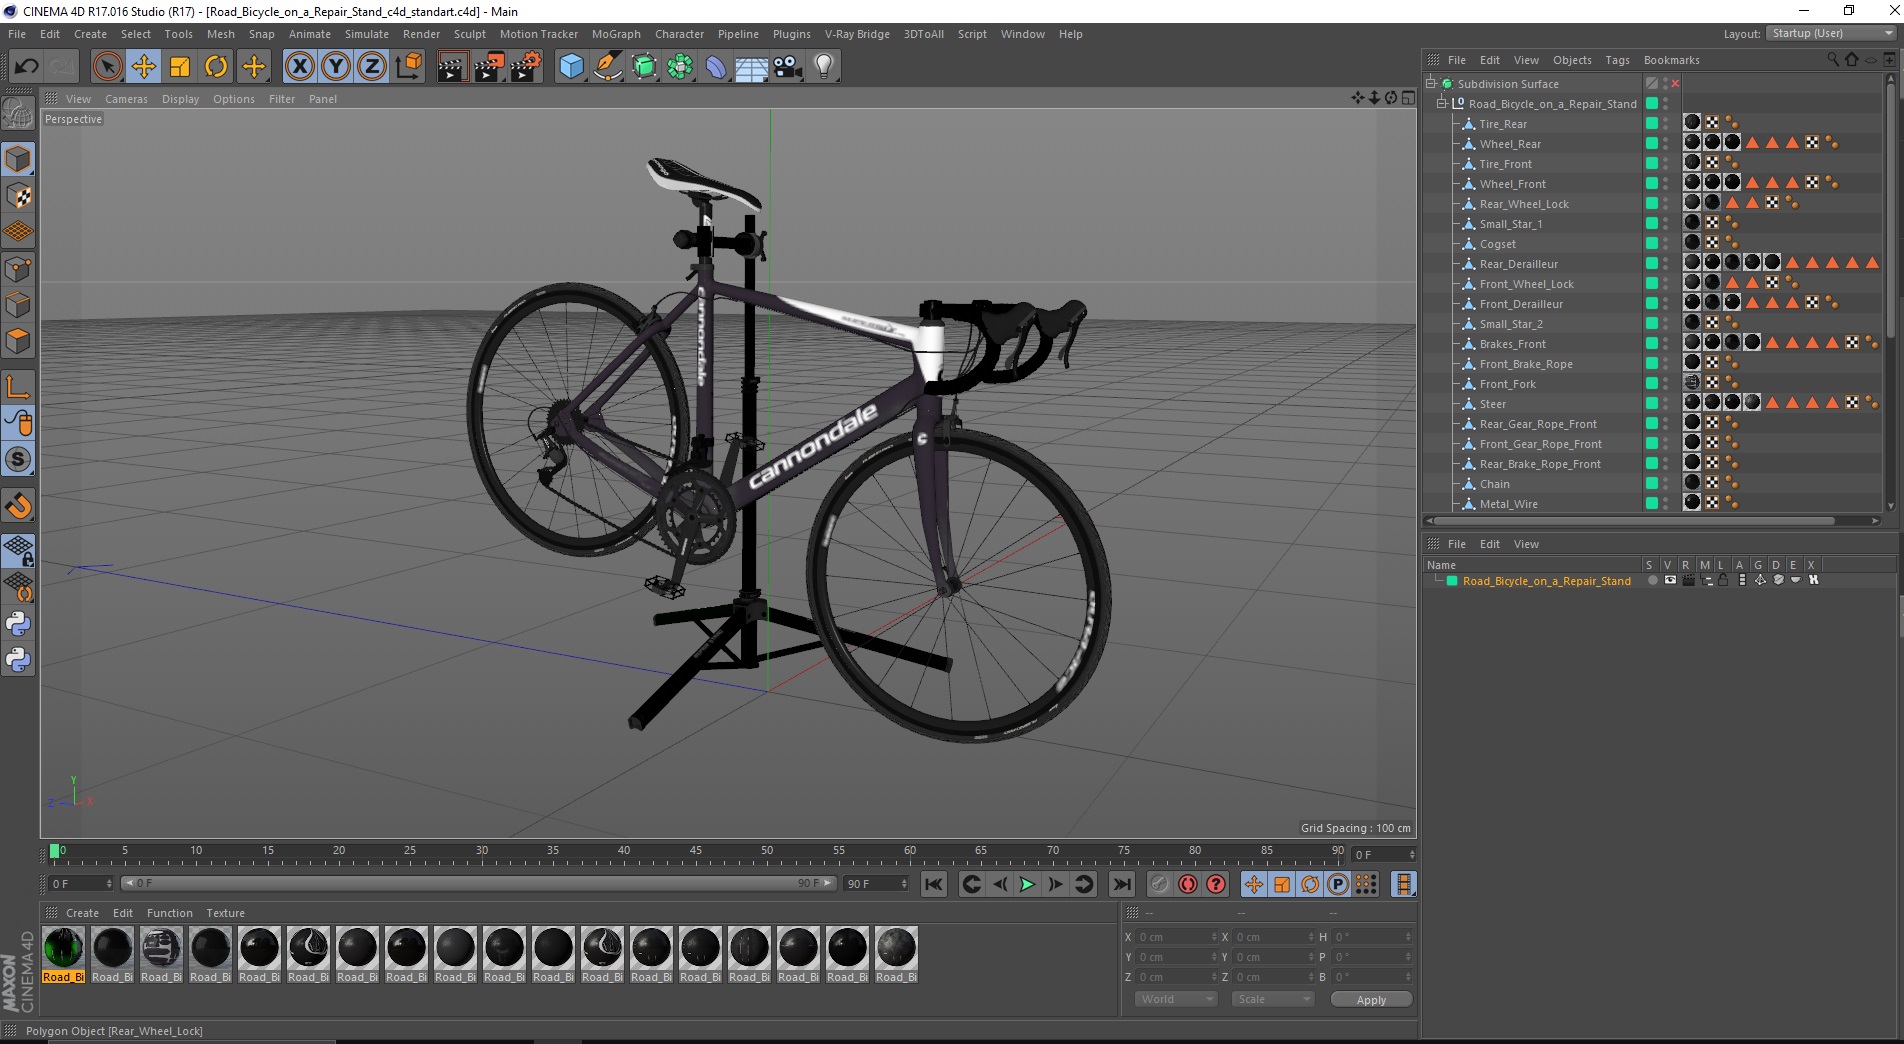Open the spline Pen tool

pos(607,67)
